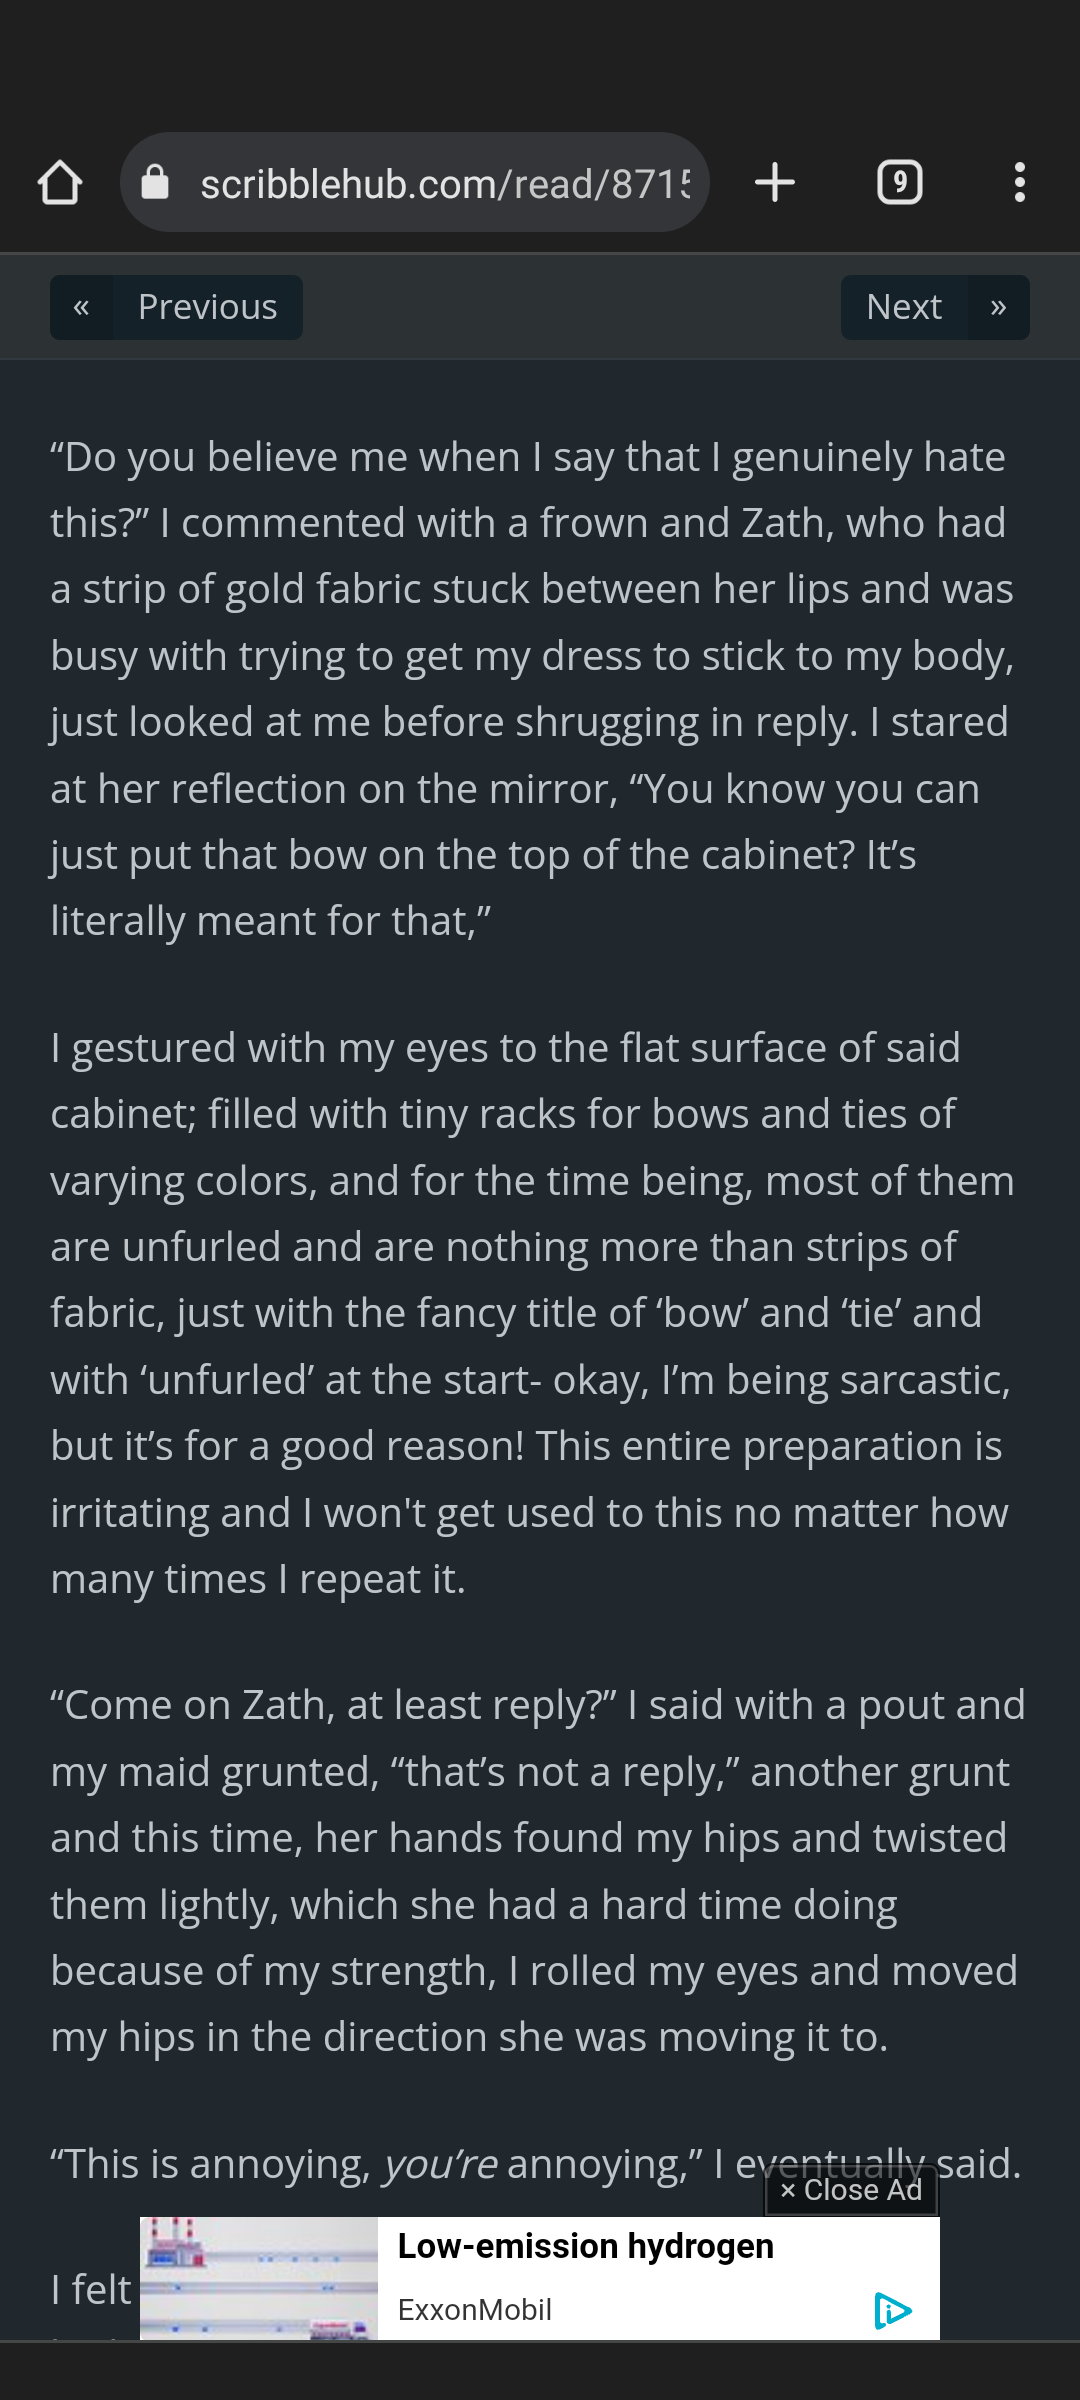This screenshot has height=2400, width=1080.
Task: Tap the paragraph starting "Come on Zath"
Action: click(x=530, y=1871)
